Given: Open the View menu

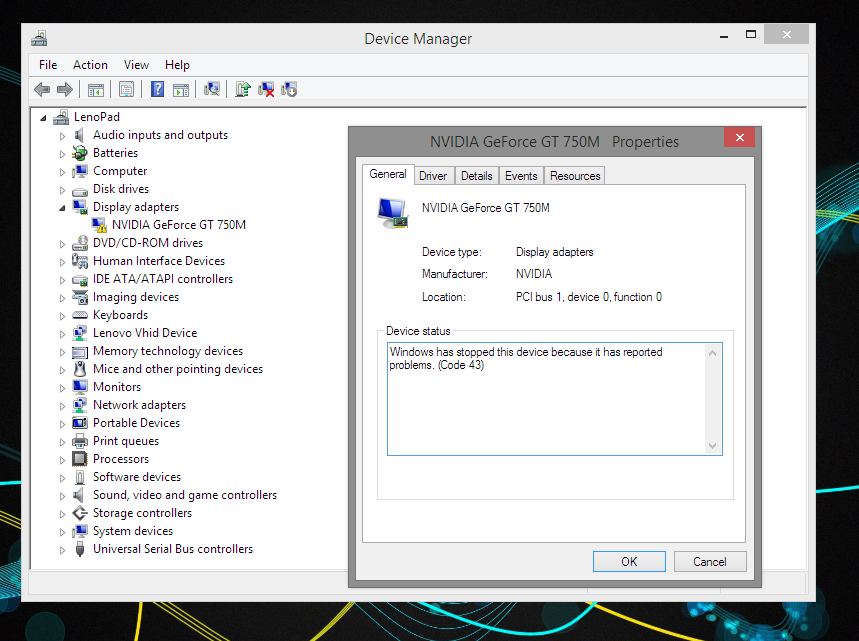Looking at the screenshot, I should click(136, 65).
